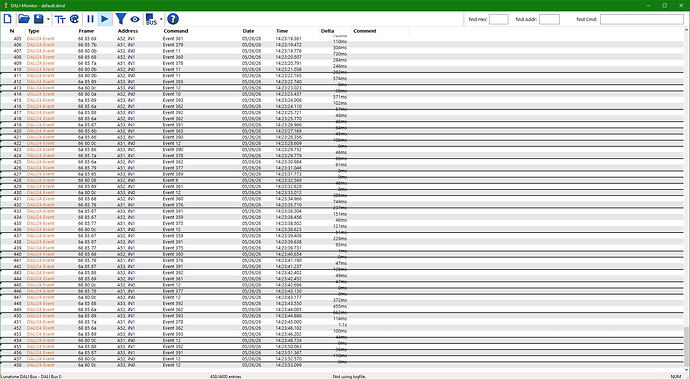
Task: Pause the DALI monitoring
Action: pos(90,19)
